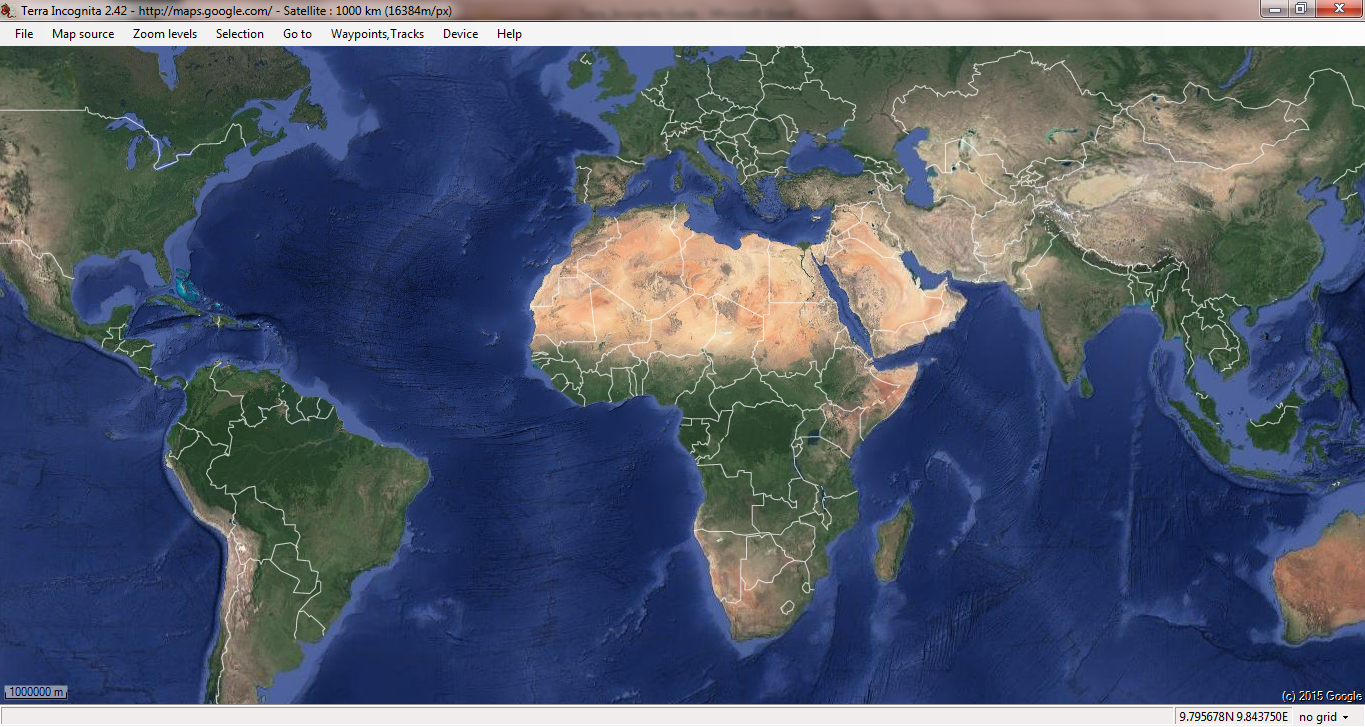Viewport: 1365px width, 727px height.
Task: Open the Go to menu
Action: tap(296, 33)
